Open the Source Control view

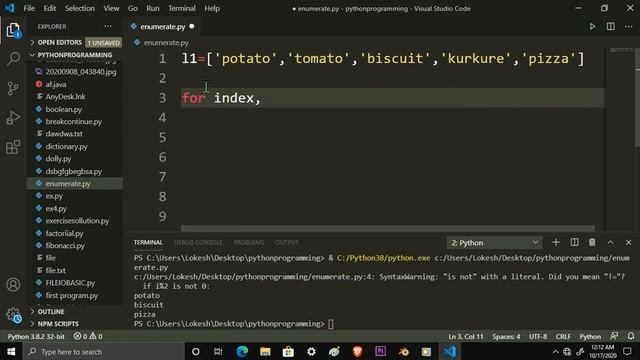coord(13,88)
